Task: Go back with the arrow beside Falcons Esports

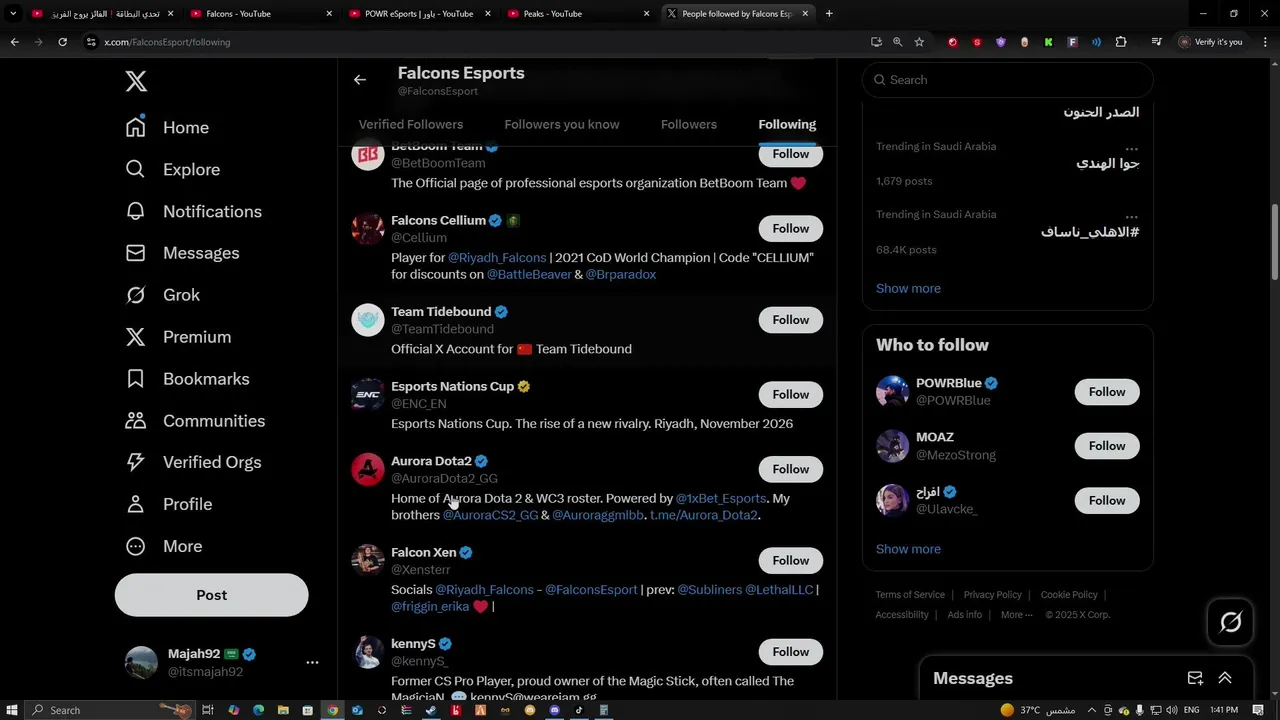Action: pos(360,80)
